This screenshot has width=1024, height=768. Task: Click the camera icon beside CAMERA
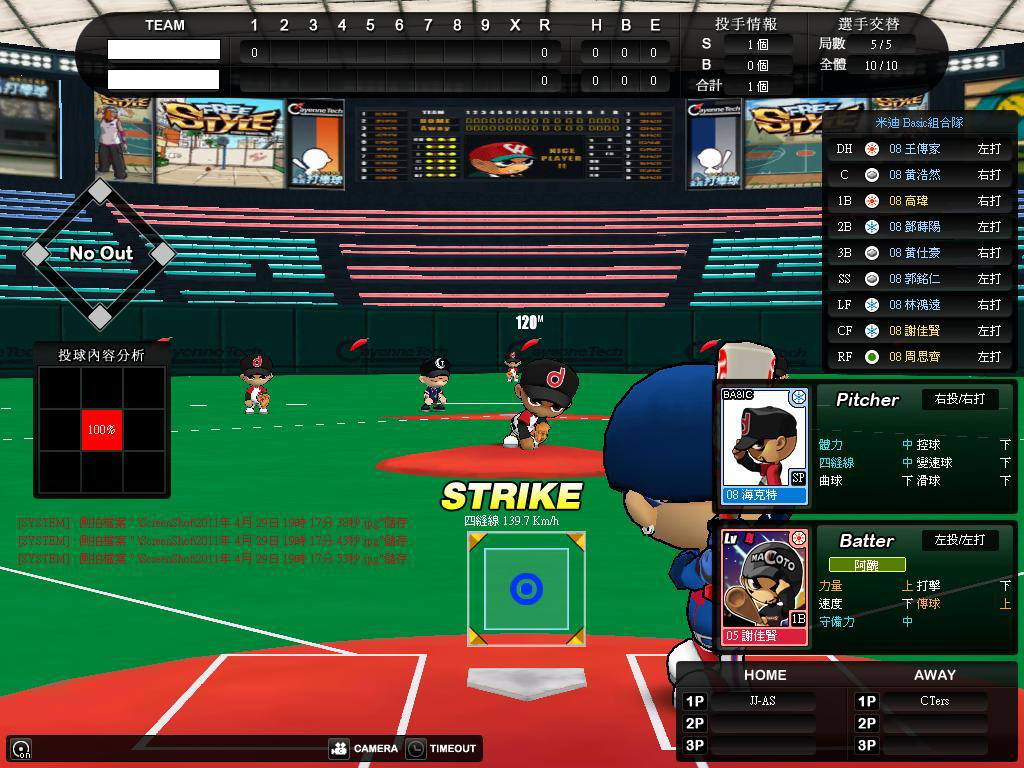coord(339,748)
